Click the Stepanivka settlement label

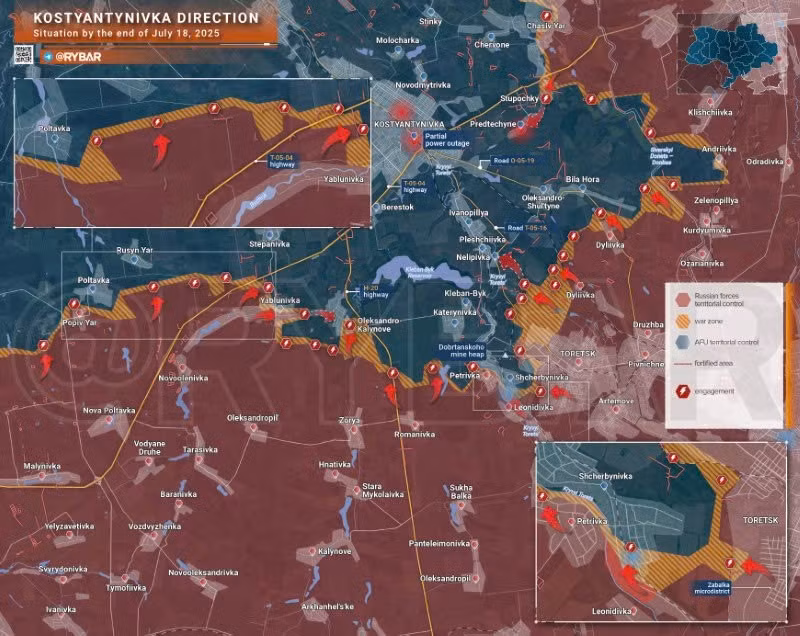pyautogui.click(x=269, y=244)
